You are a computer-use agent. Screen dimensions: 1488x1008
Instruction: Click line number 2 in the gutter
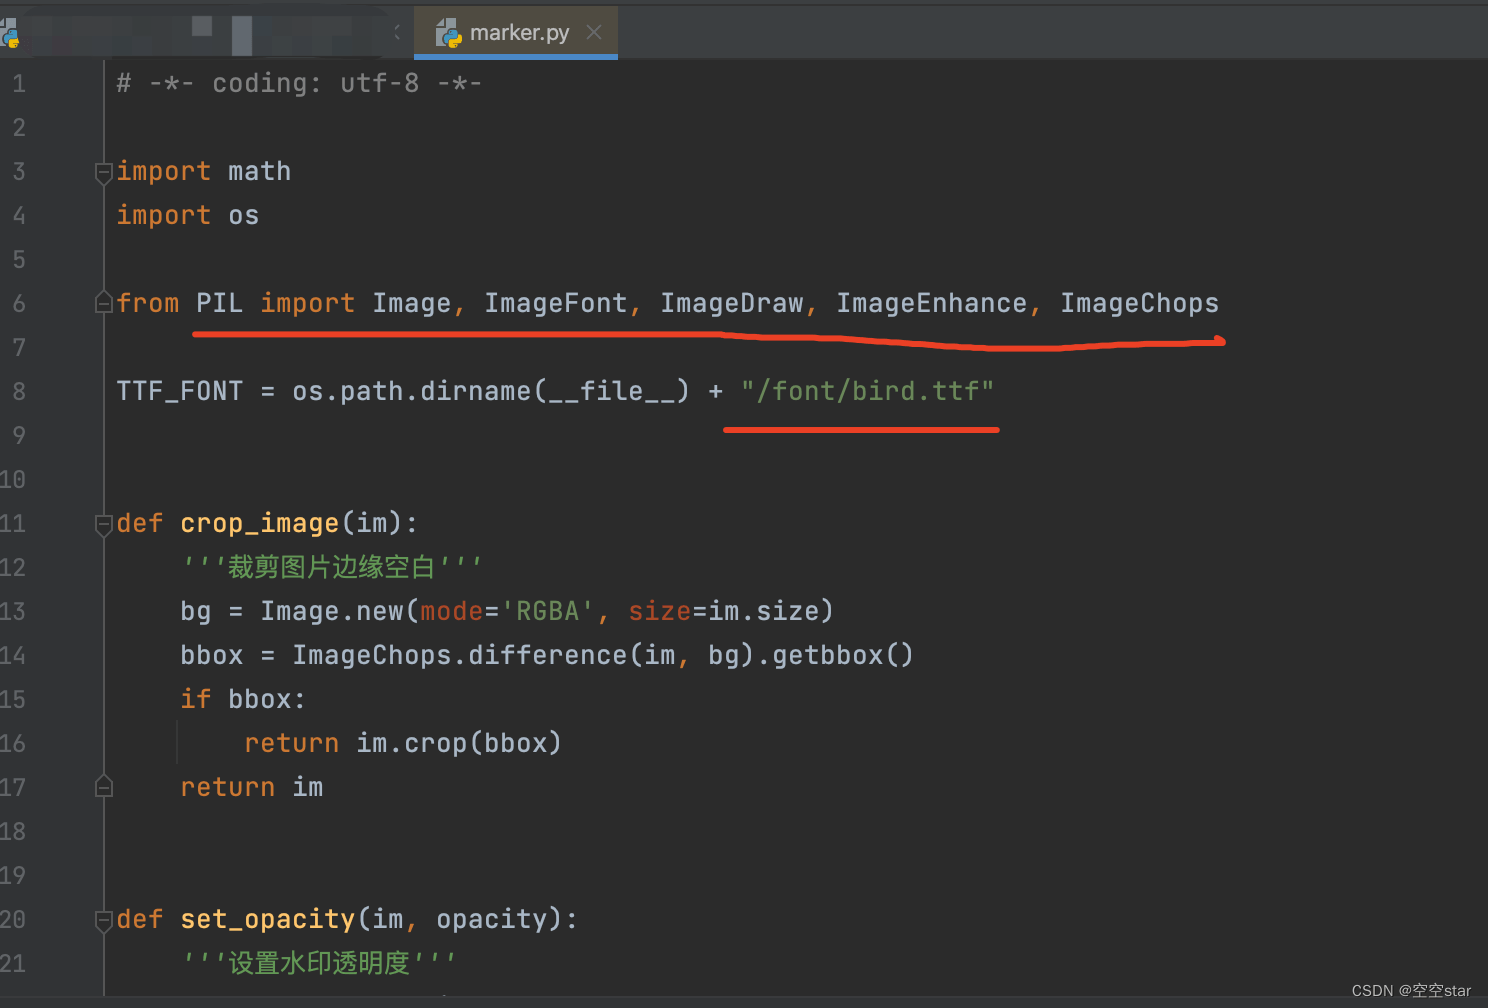click(x=18, y=128)
